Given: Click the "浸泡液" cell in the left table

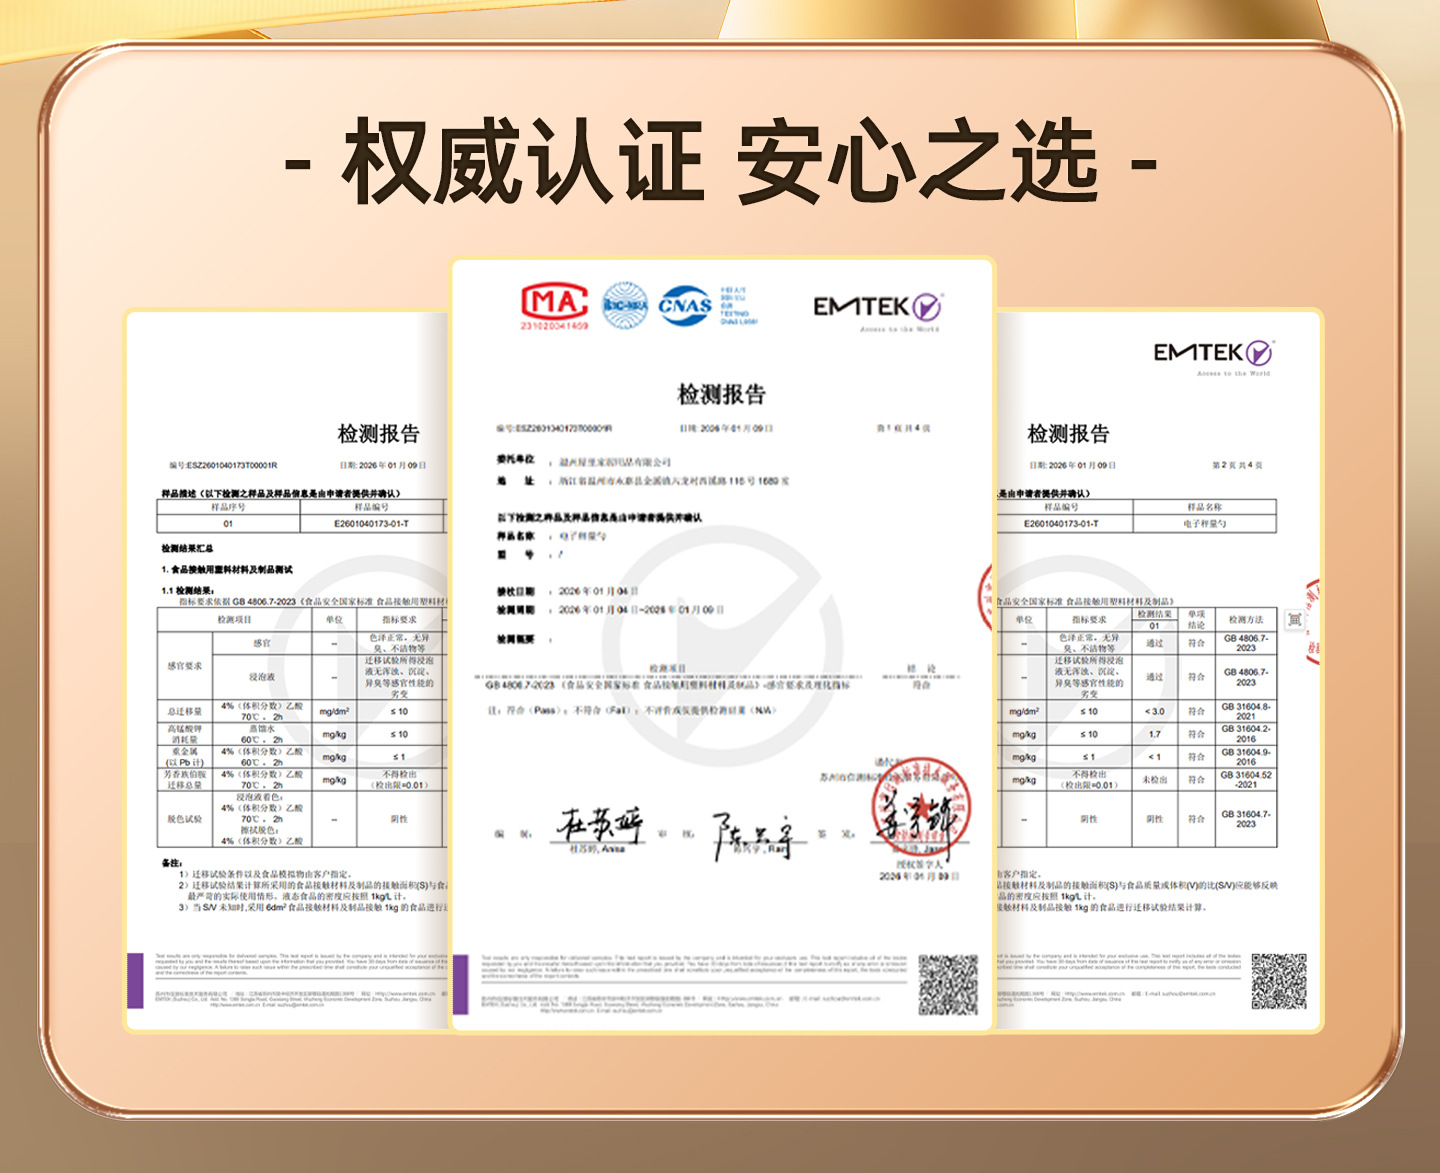Looking at the screenshot, I should [262, 677].
